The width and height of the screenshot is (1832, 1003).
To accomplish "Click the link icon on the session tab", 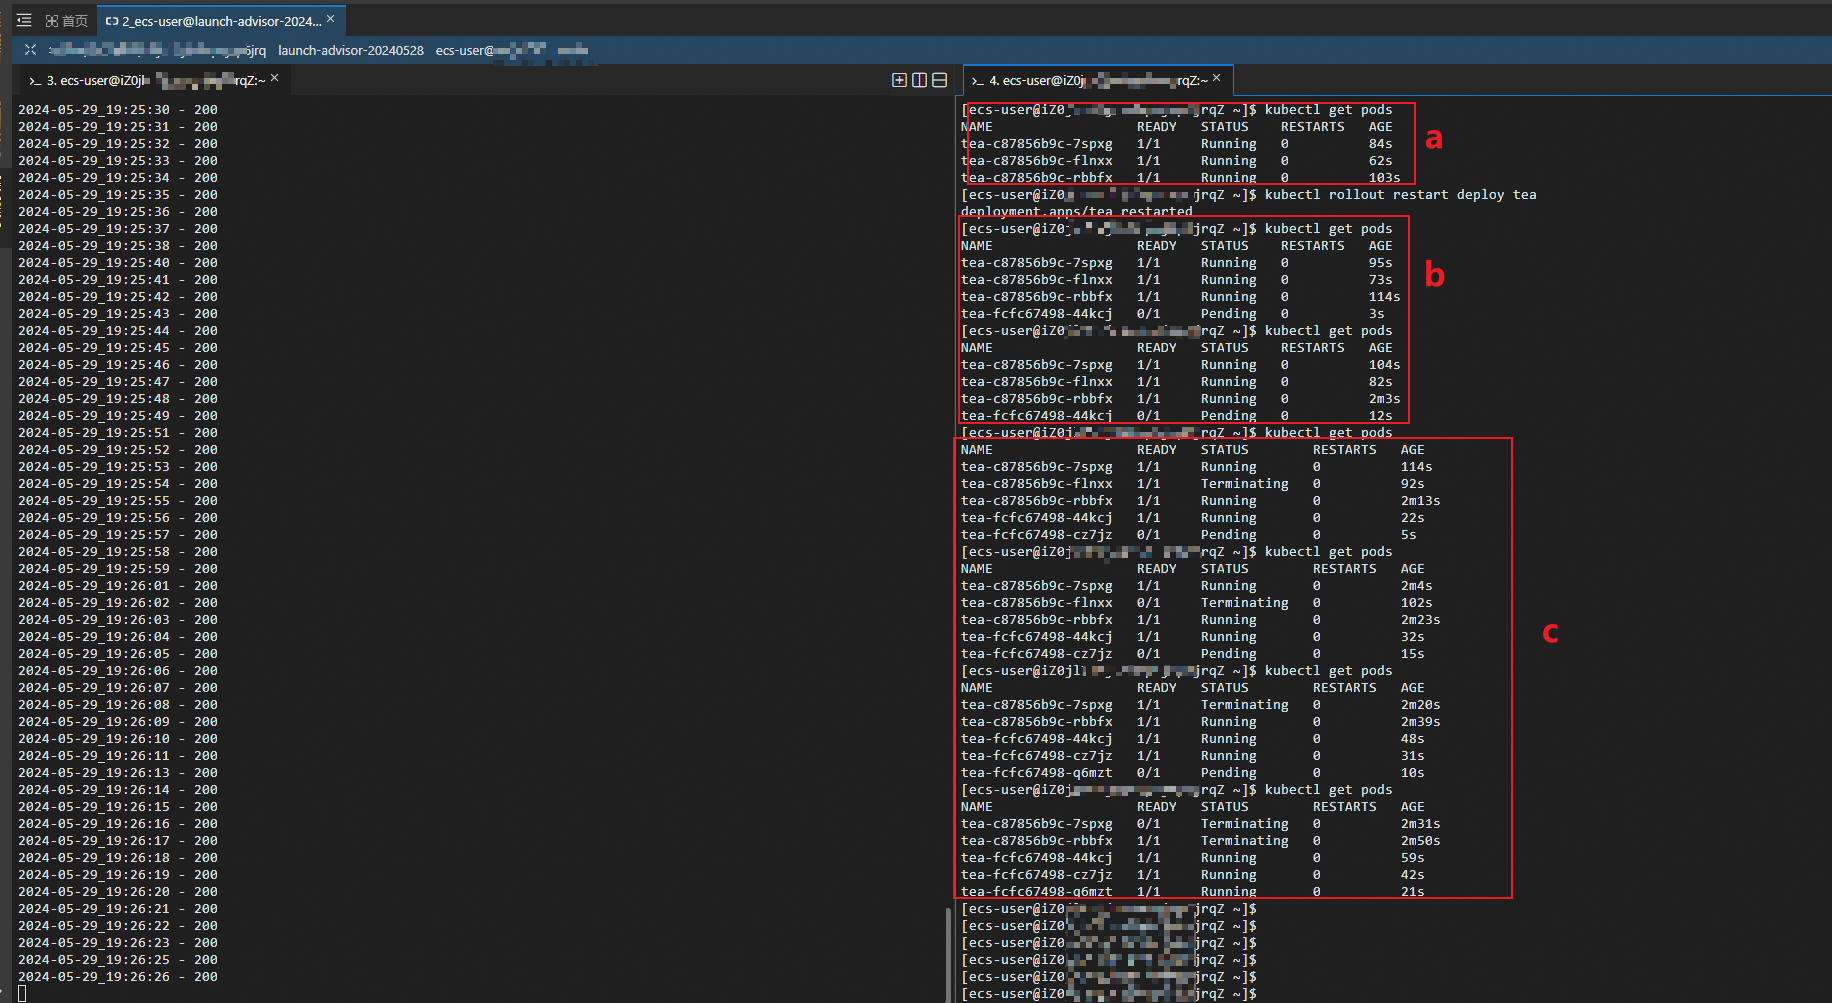I will click(111, 21).
